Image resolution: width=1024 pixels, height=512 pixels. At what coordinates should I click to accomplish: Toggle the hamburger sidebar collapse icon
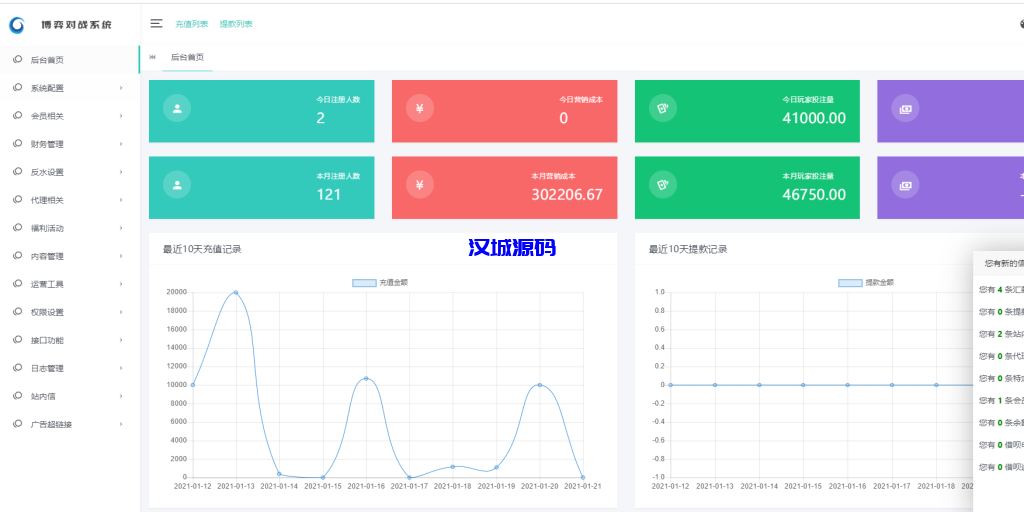[x=156, y=24]
